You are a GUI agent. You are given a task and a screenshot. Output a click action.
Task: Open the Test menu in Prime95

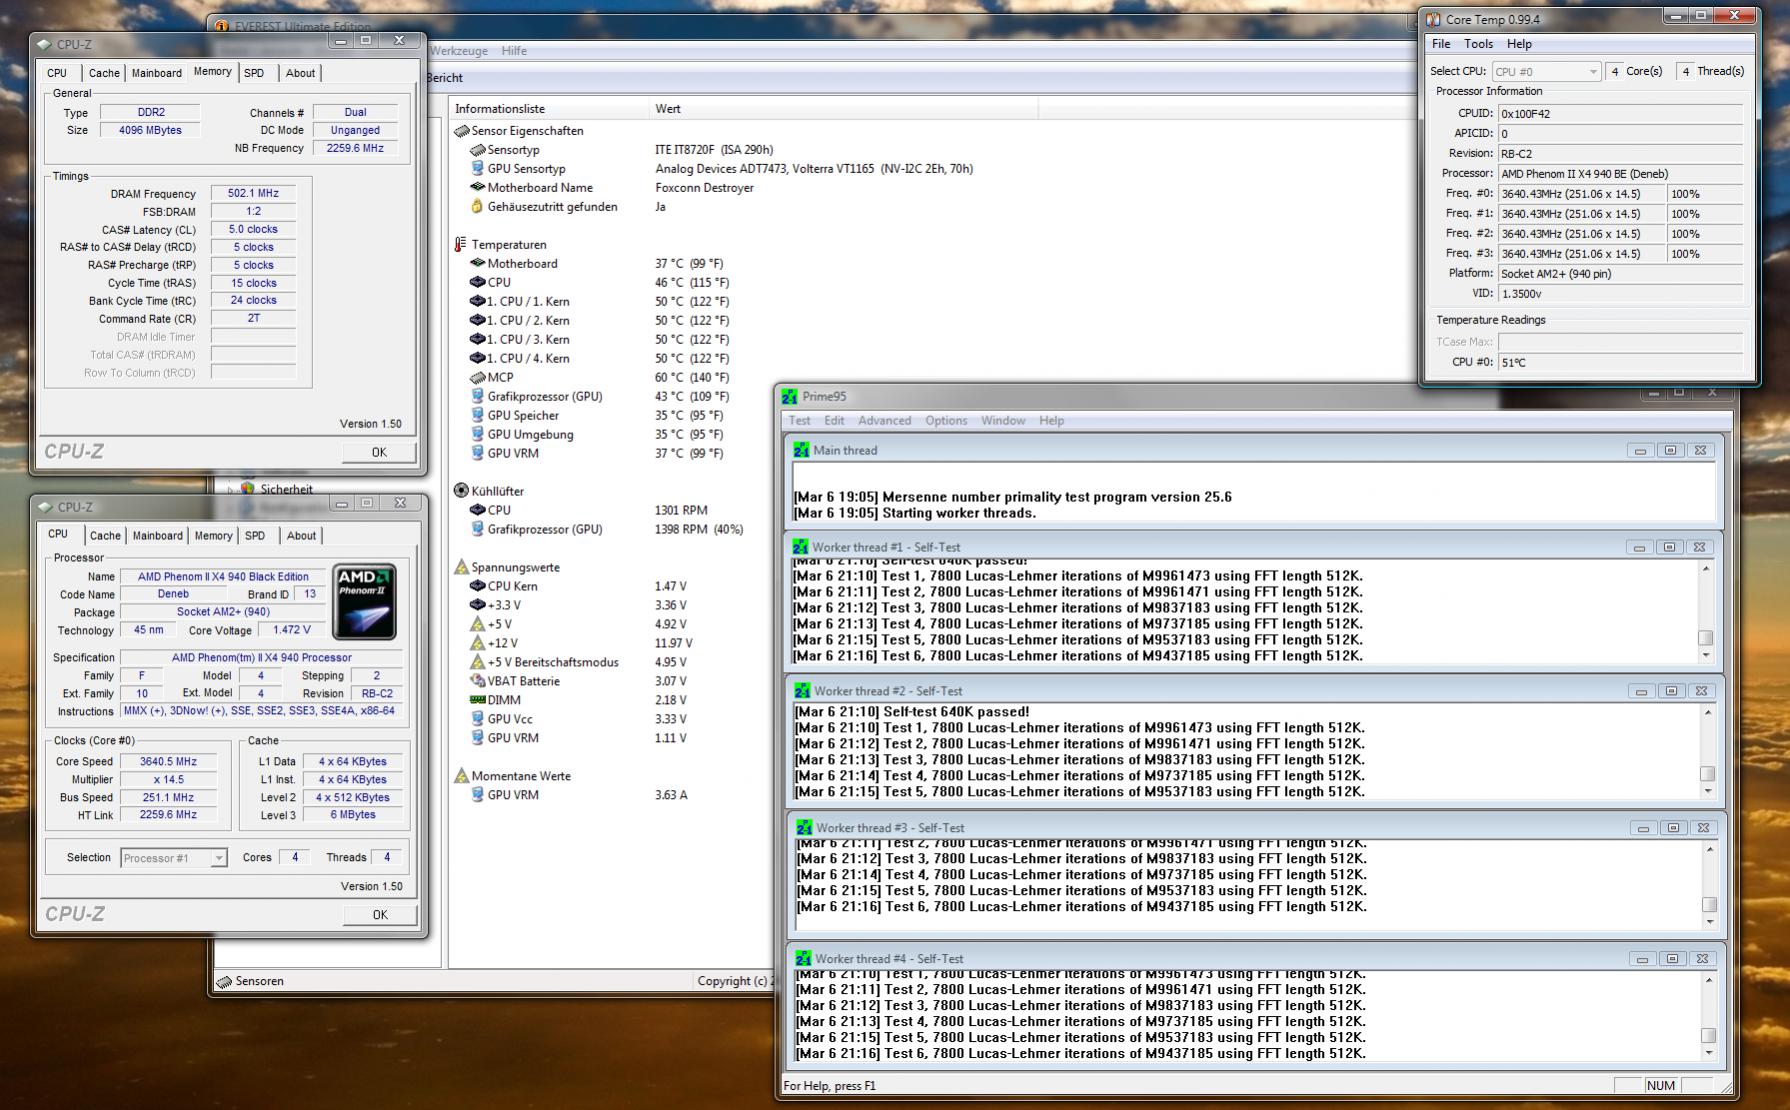click(799, 421)
